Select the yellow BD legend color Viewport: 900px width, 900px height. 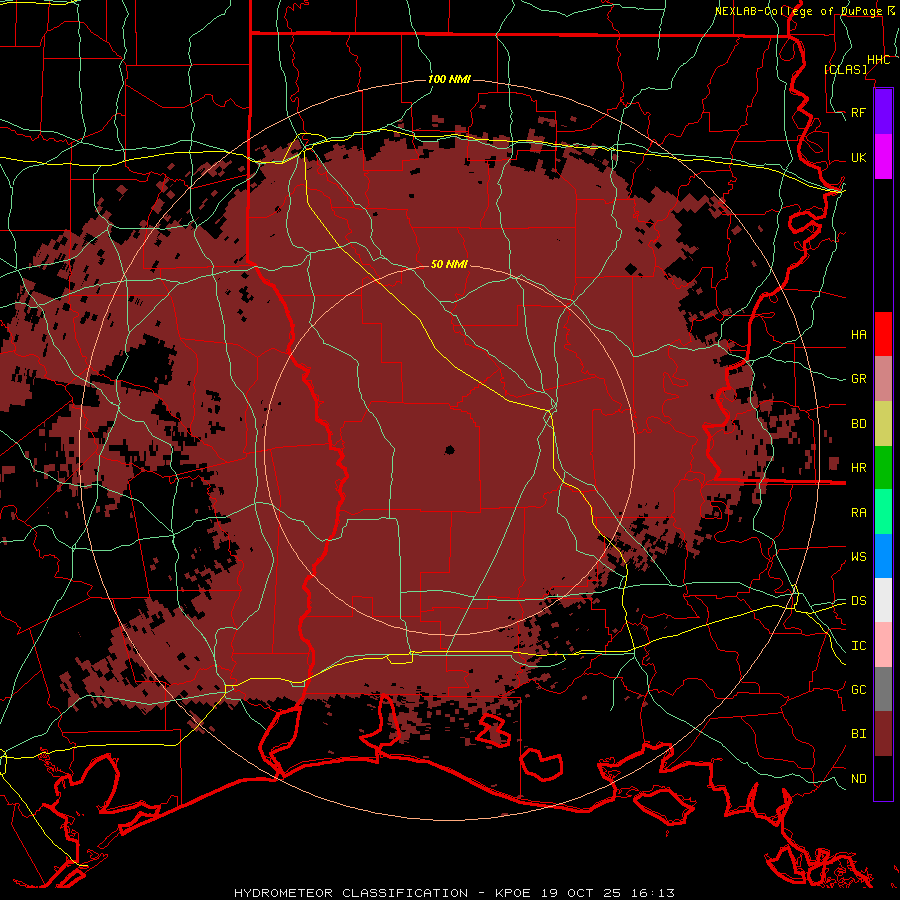883,424
